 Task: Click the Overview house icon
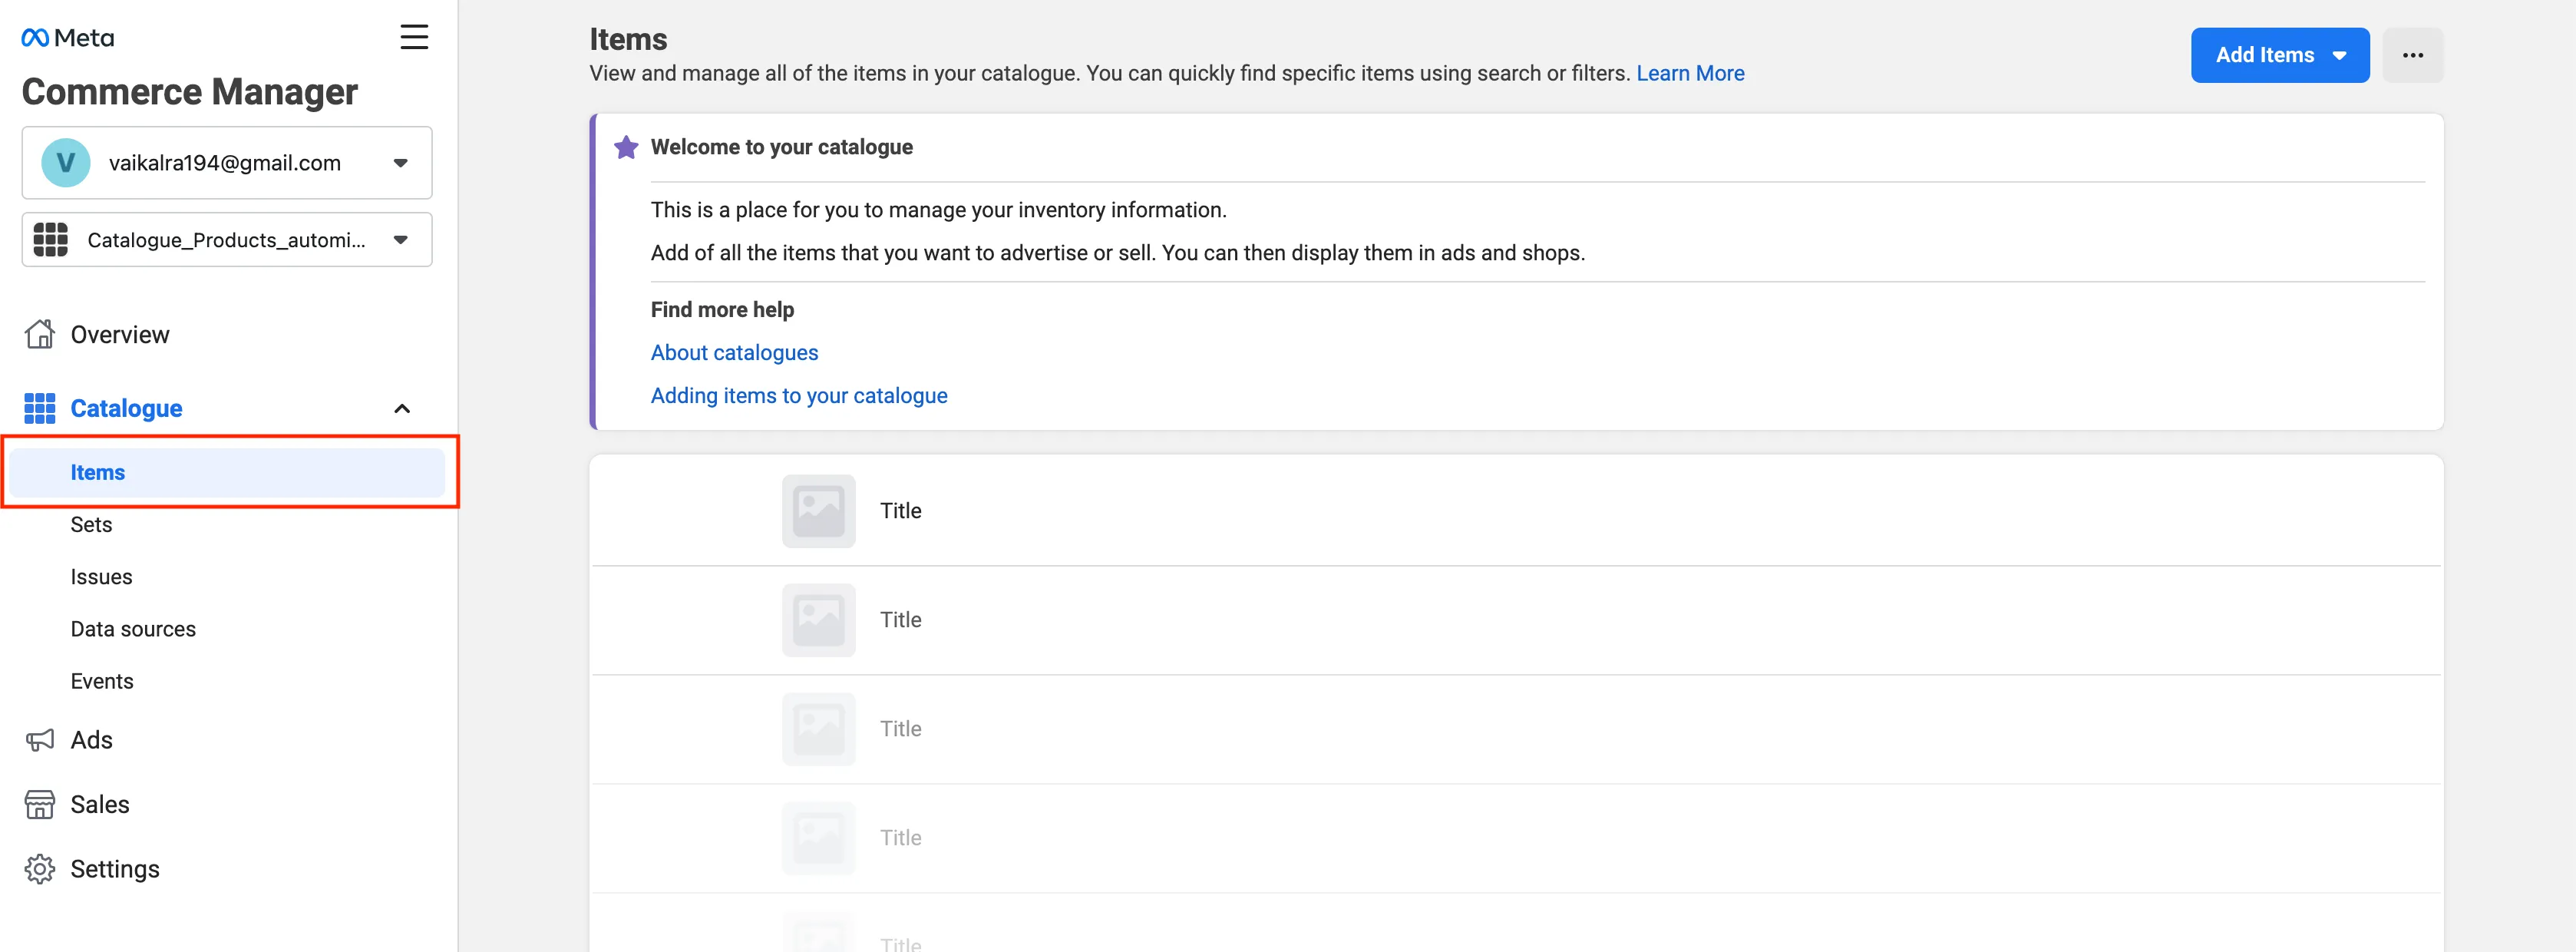tap(40, 334)
